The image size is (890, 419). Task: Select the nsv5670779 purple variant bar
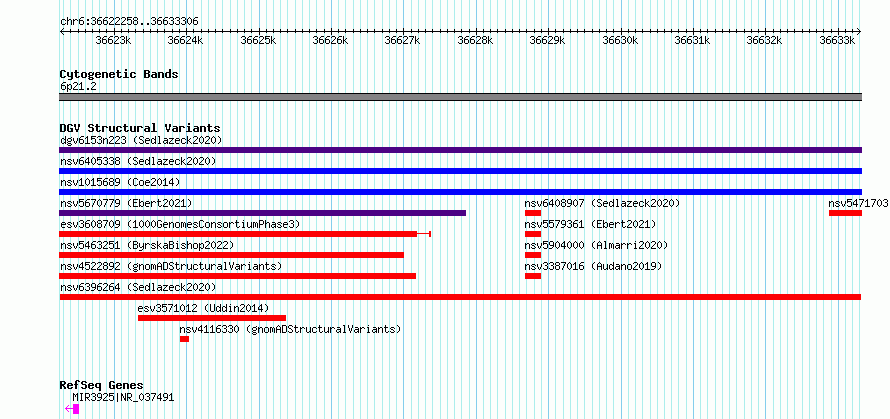coord(263,213)
